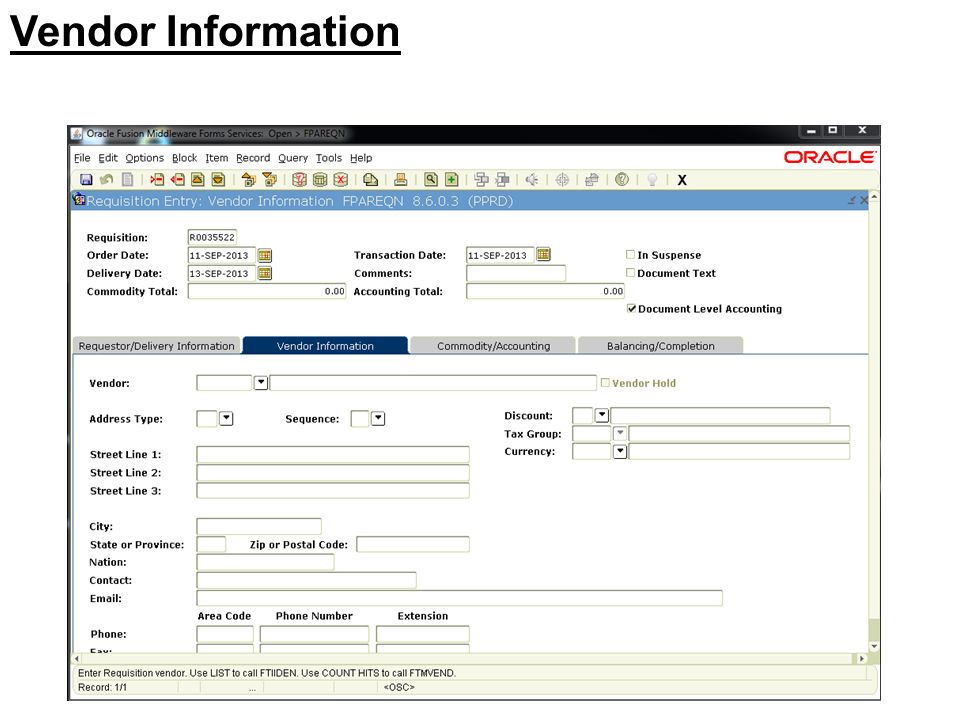Open the Query menu

293,158
